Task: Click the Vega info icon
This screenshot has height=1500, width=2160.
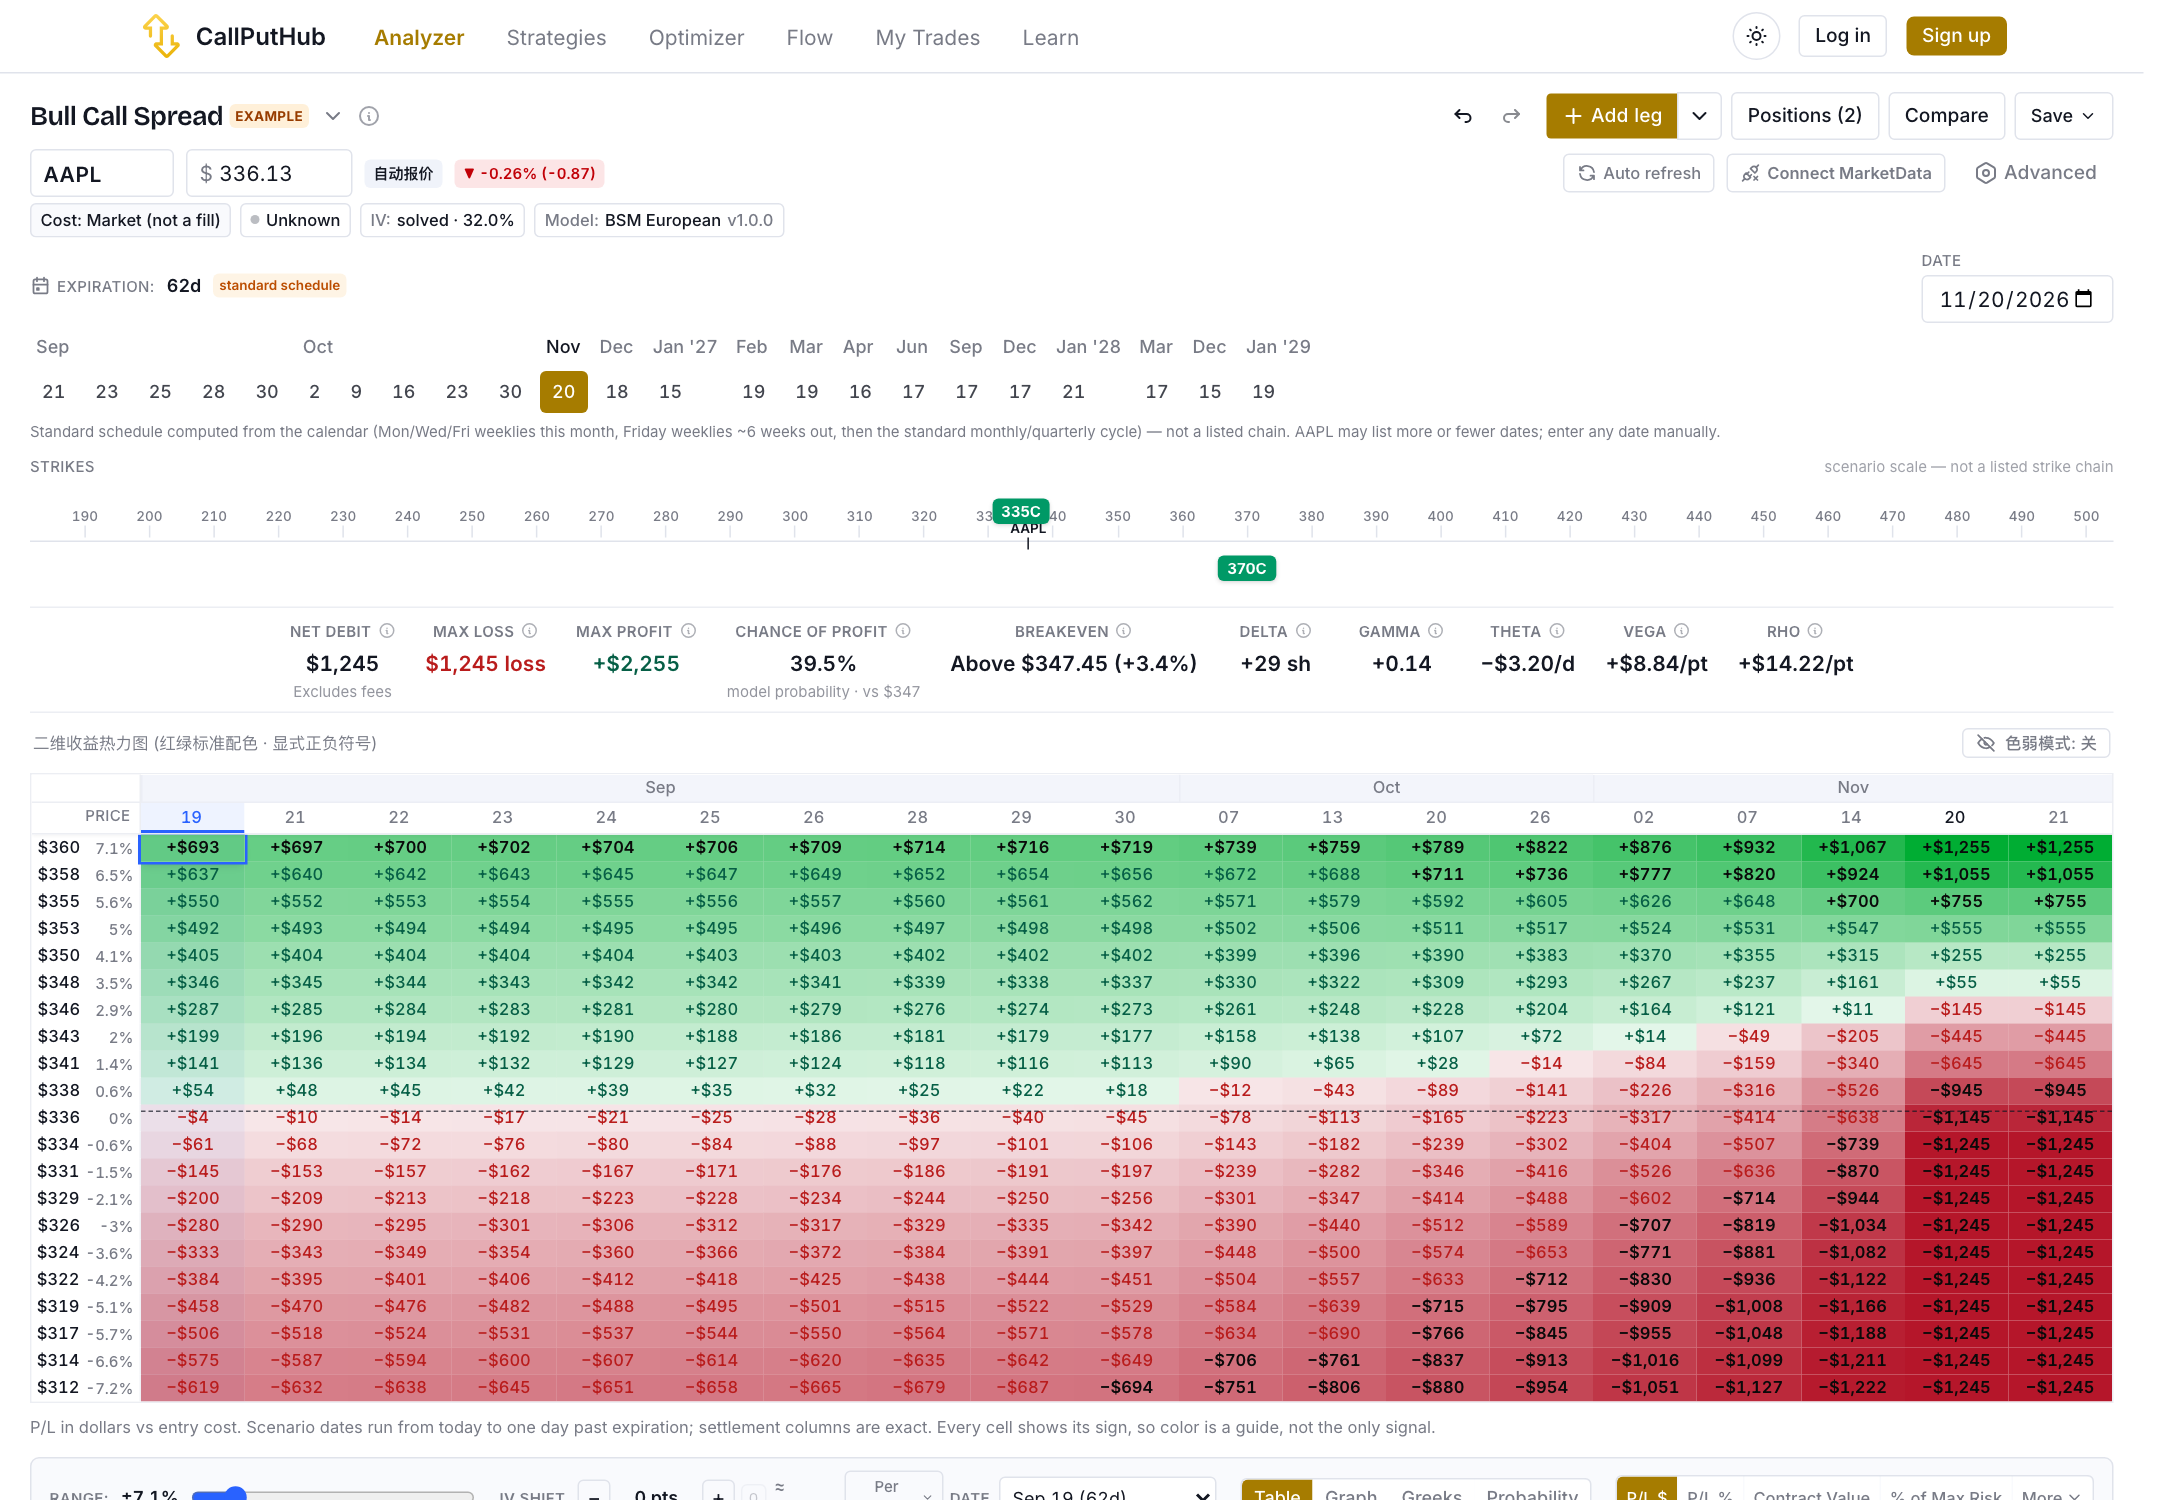Action: [1682, 631]
